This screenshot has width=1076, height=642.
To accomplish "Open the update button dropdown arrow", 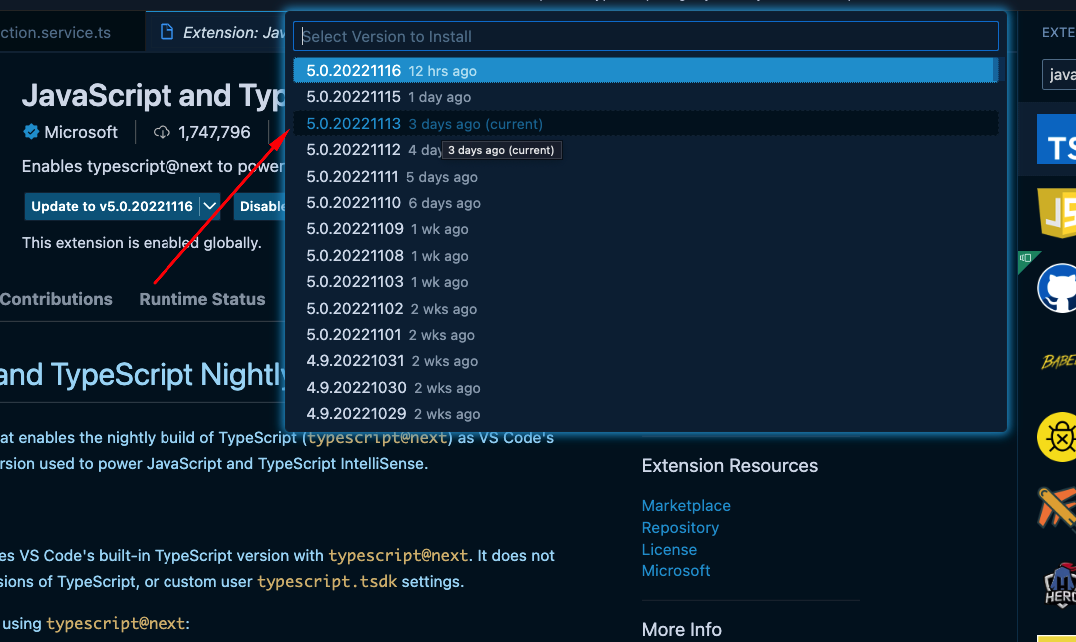I will coord(210,206).
